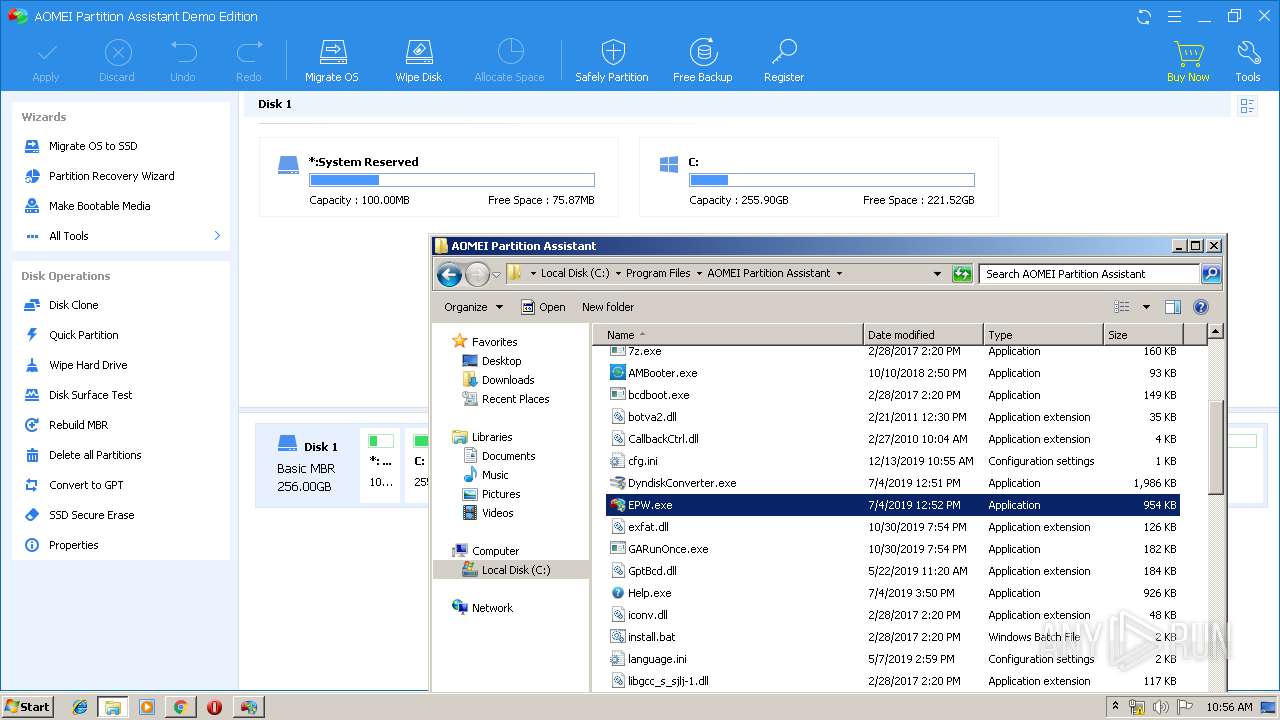The height and width of the screenshot is (720, 1280).
Task: Open Chrome from taskbar
Action: coord(180,707)
